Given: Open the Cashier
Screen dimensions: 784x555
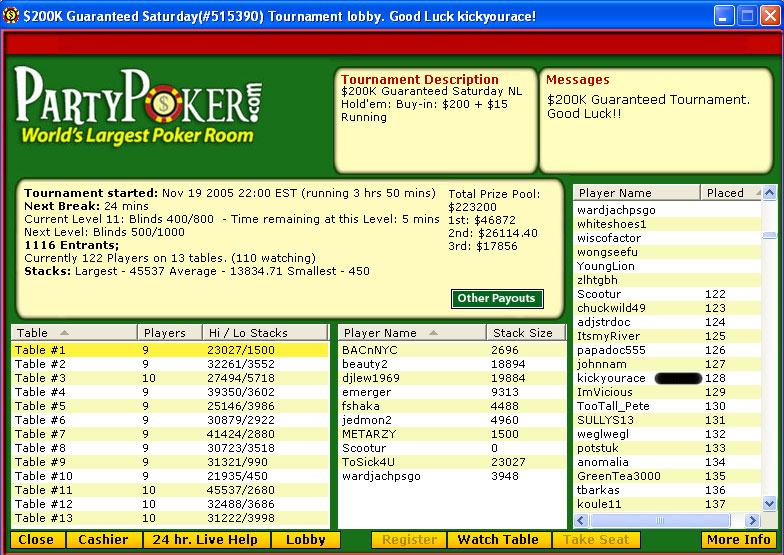Looking at the screenshot, I should click(x=103, y=540).
